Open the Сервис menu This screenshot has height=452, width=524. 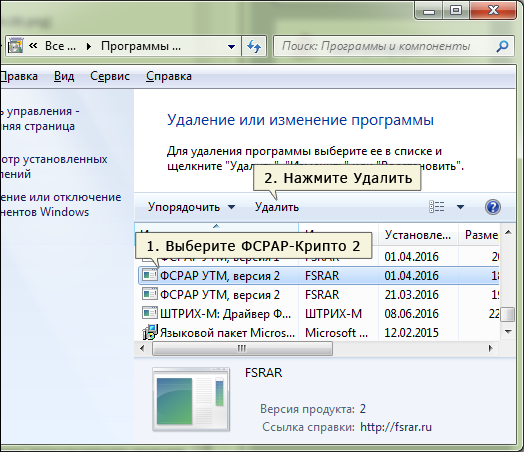pyautogui.click(x=110, y=76)
